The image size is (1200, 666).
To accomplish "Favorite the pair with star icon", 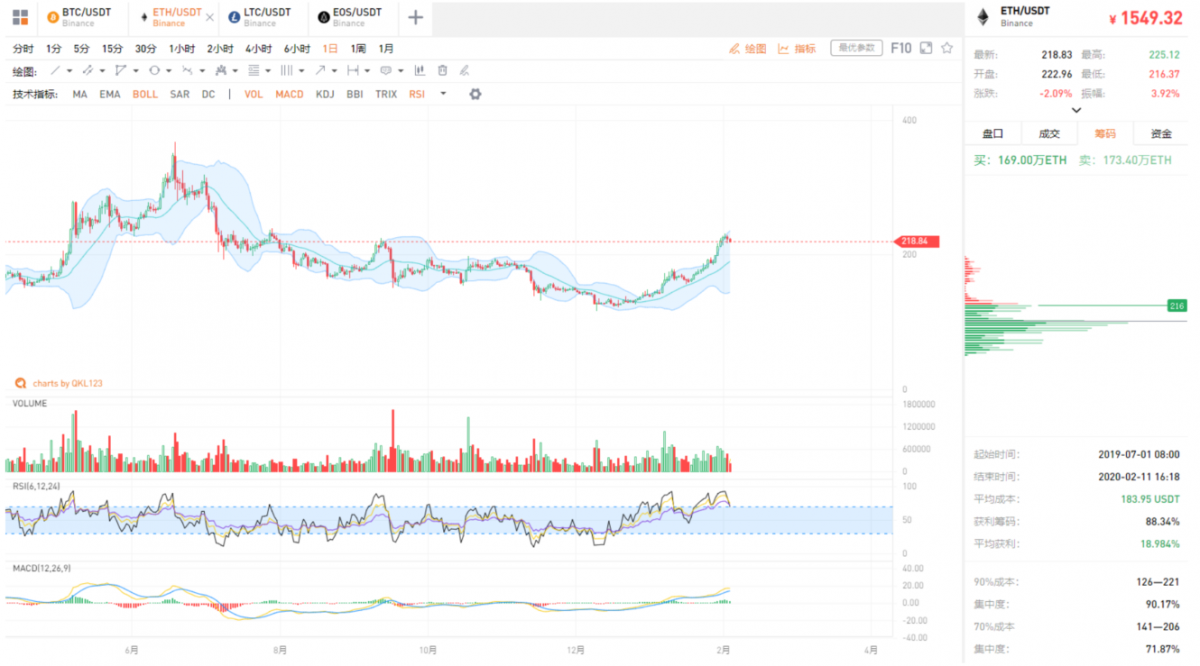I will coord(947,47).
